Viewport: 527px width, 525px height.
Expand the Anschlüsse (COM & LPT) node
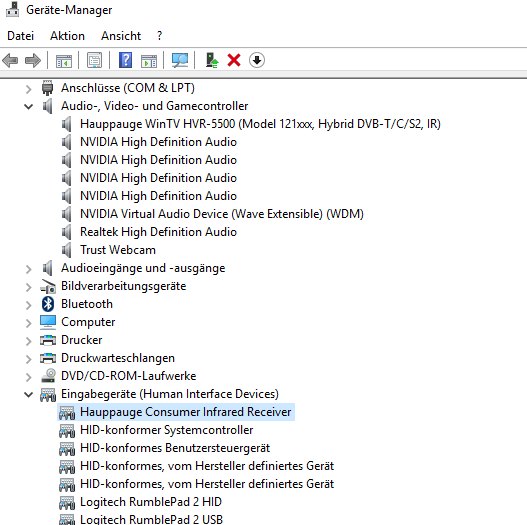coord(29,89)
